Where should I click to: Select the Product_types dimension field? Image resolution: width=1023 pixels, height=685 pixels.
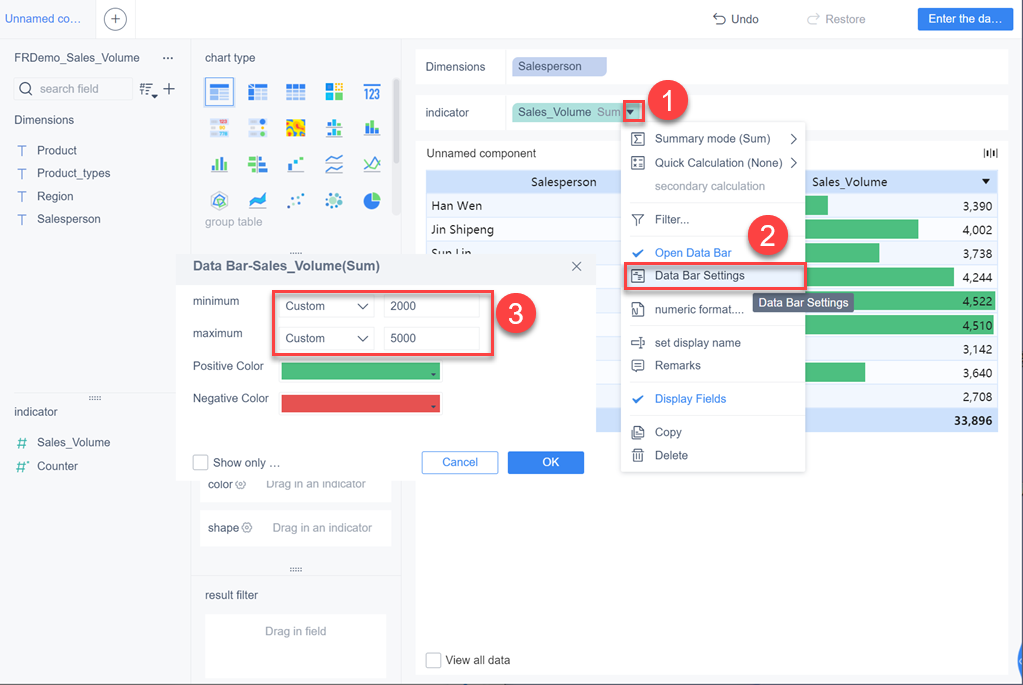(73, 174)
